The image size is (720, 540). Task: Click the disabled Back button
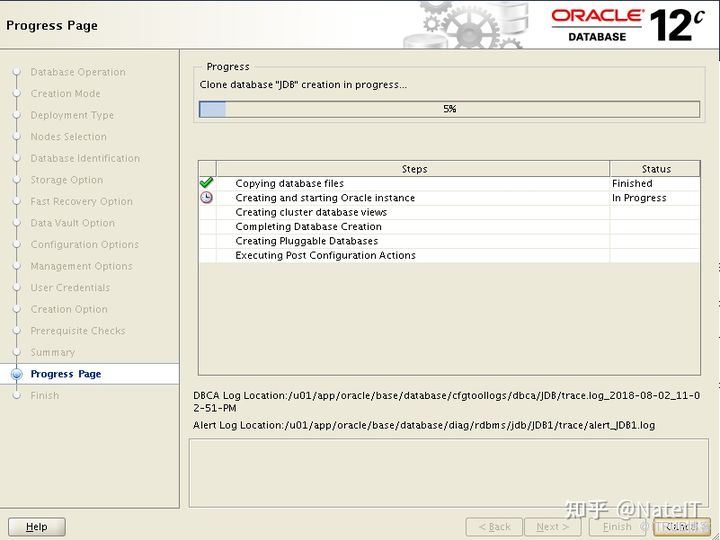(494, 527)
